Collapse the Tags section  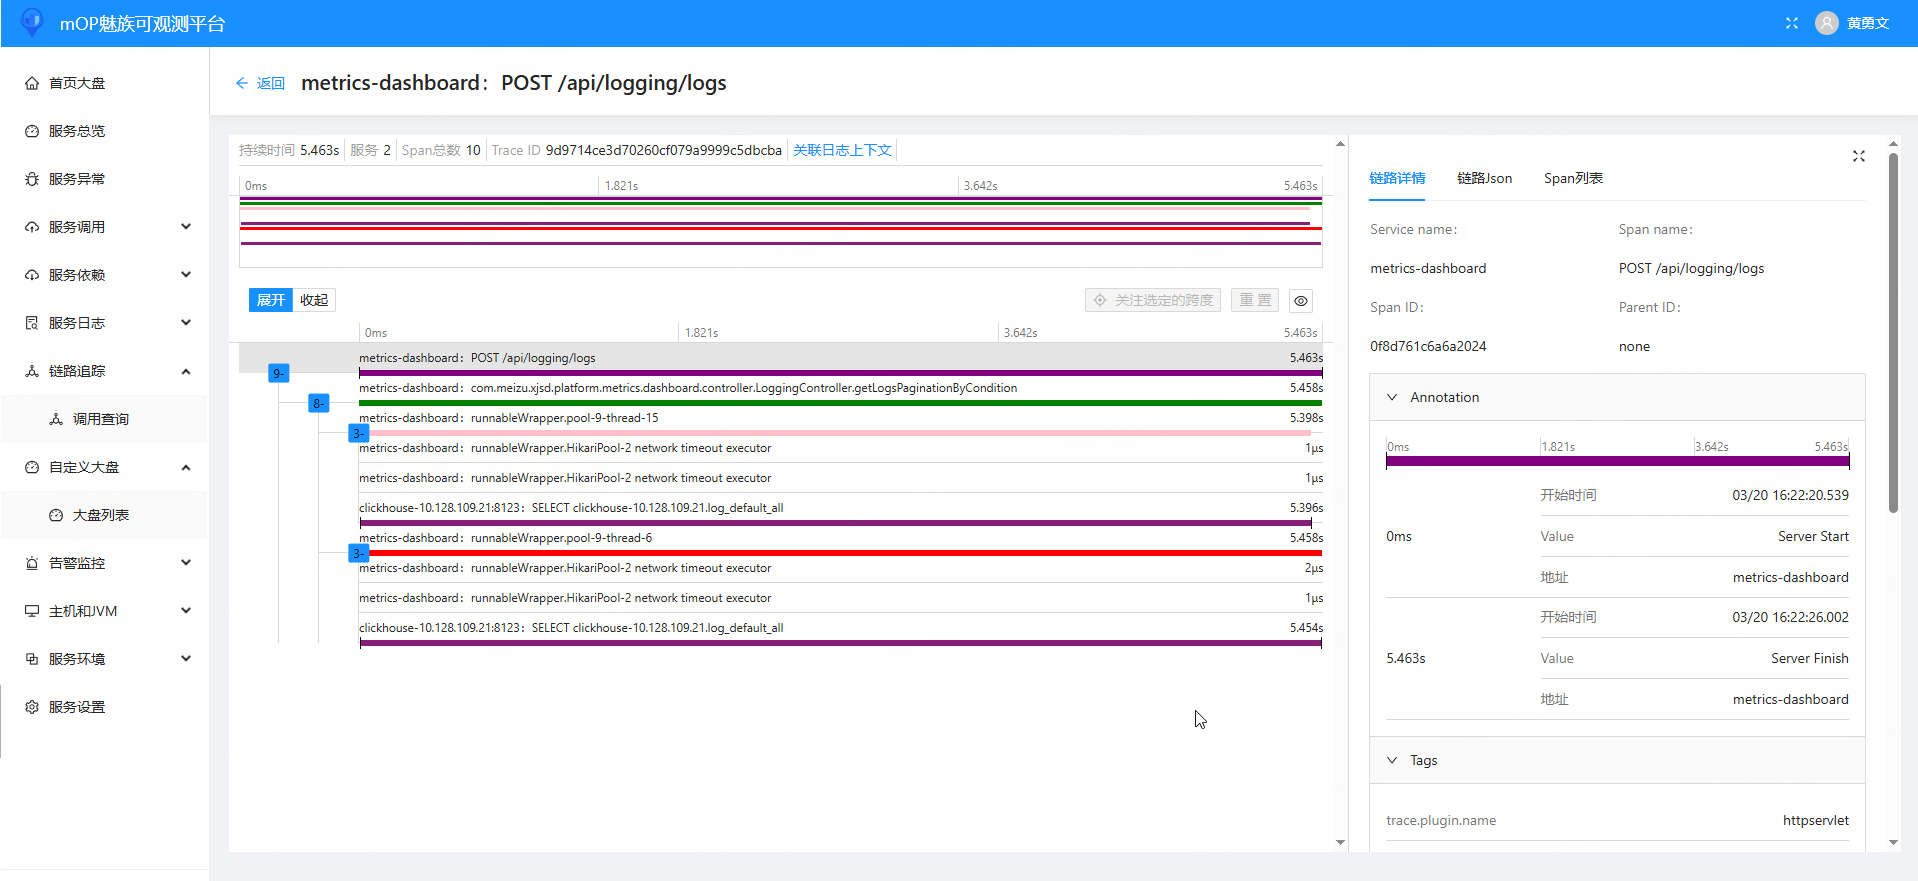pos(1392,760)
